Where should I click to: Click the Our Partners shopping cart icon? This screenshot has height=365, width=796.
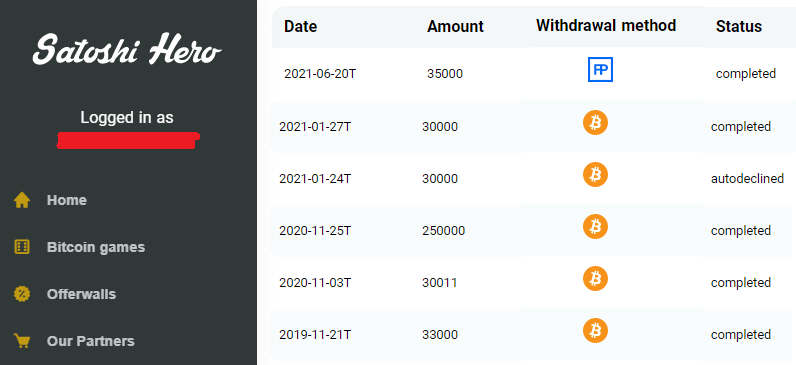click(x=22, y=341)
